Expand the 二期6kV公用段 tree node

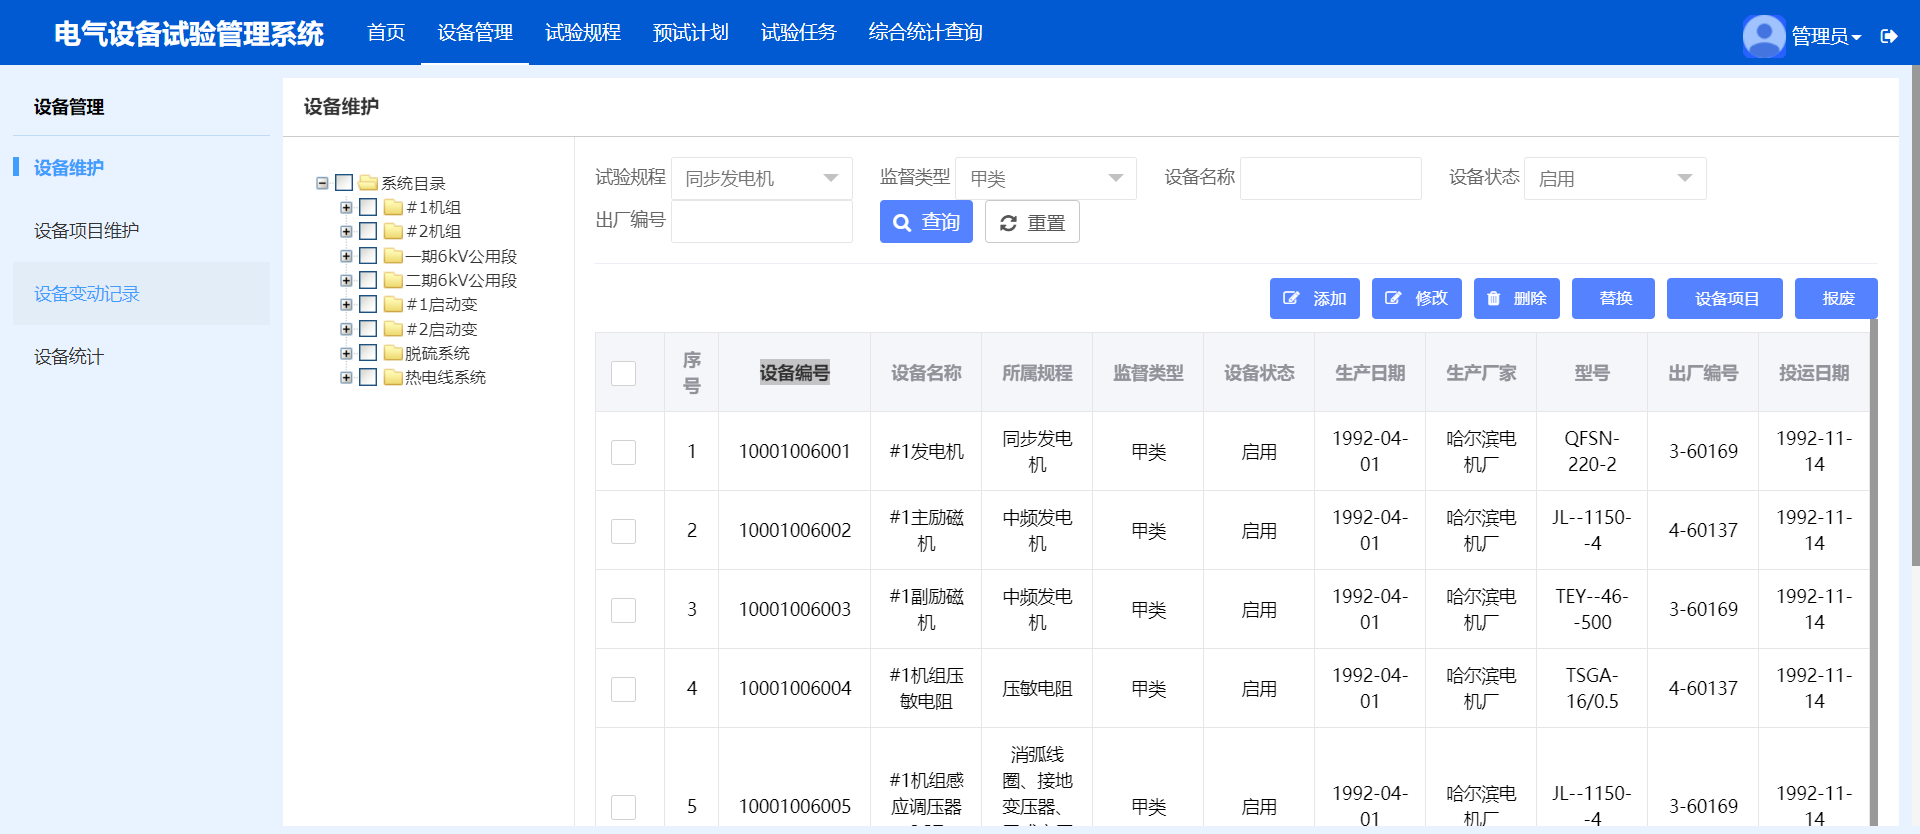(x=346, y=280)
